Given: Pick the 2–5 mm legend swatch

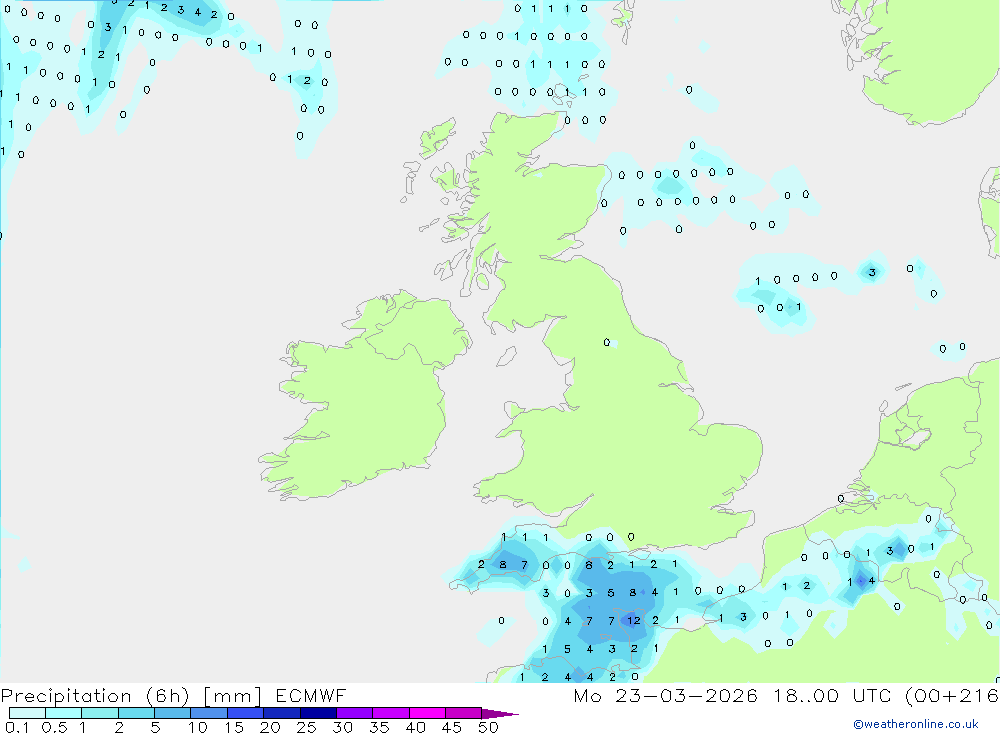Looking at the screenshot, I should [136, 713].
